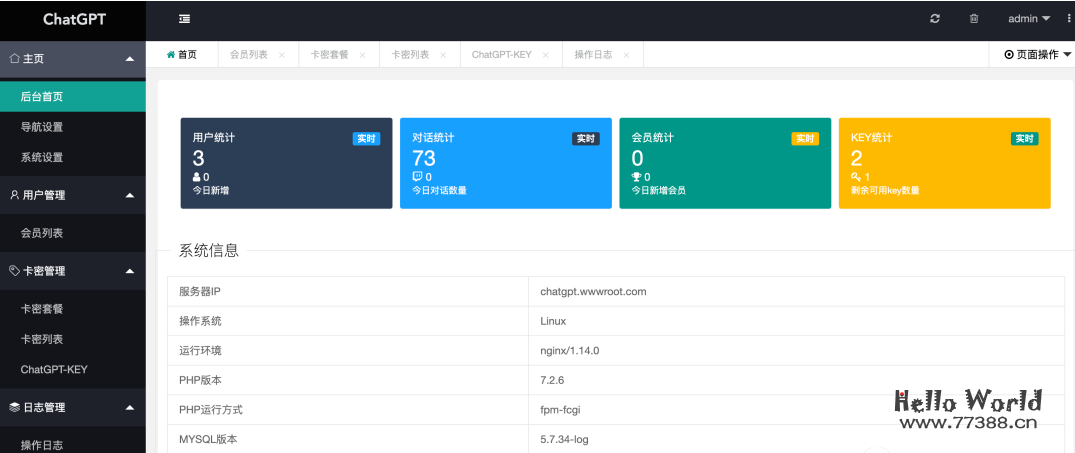Switch to the ChatGPT-KEY tab

(x=501, y=55)
